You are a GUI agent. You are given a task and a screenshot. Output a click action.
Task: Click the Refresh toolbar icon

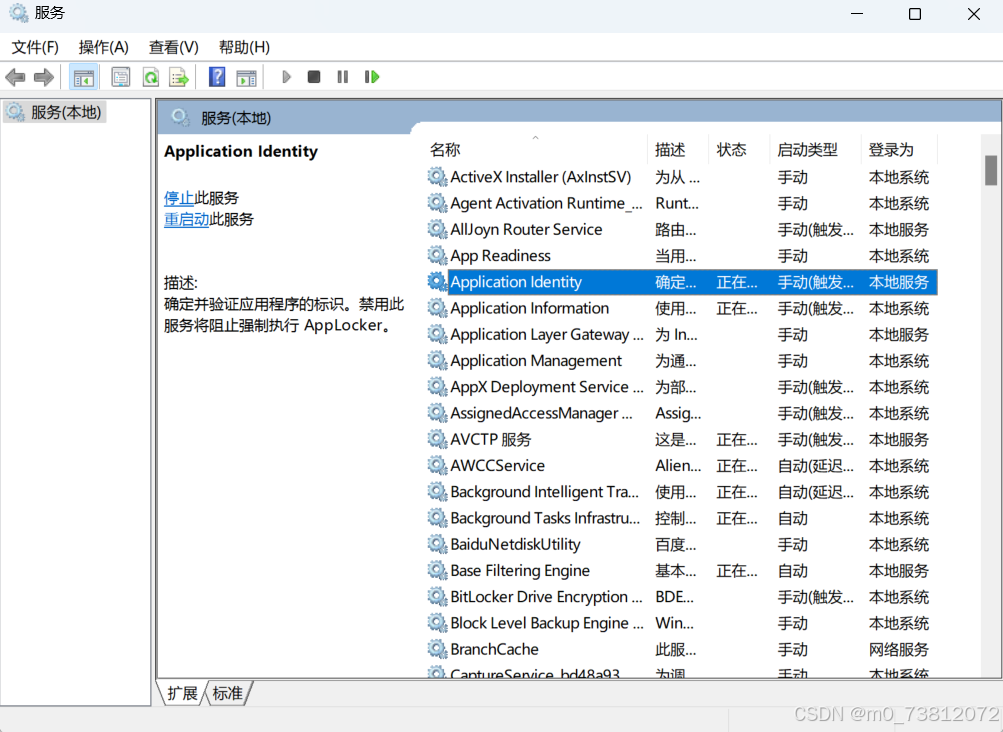point(150,77)
